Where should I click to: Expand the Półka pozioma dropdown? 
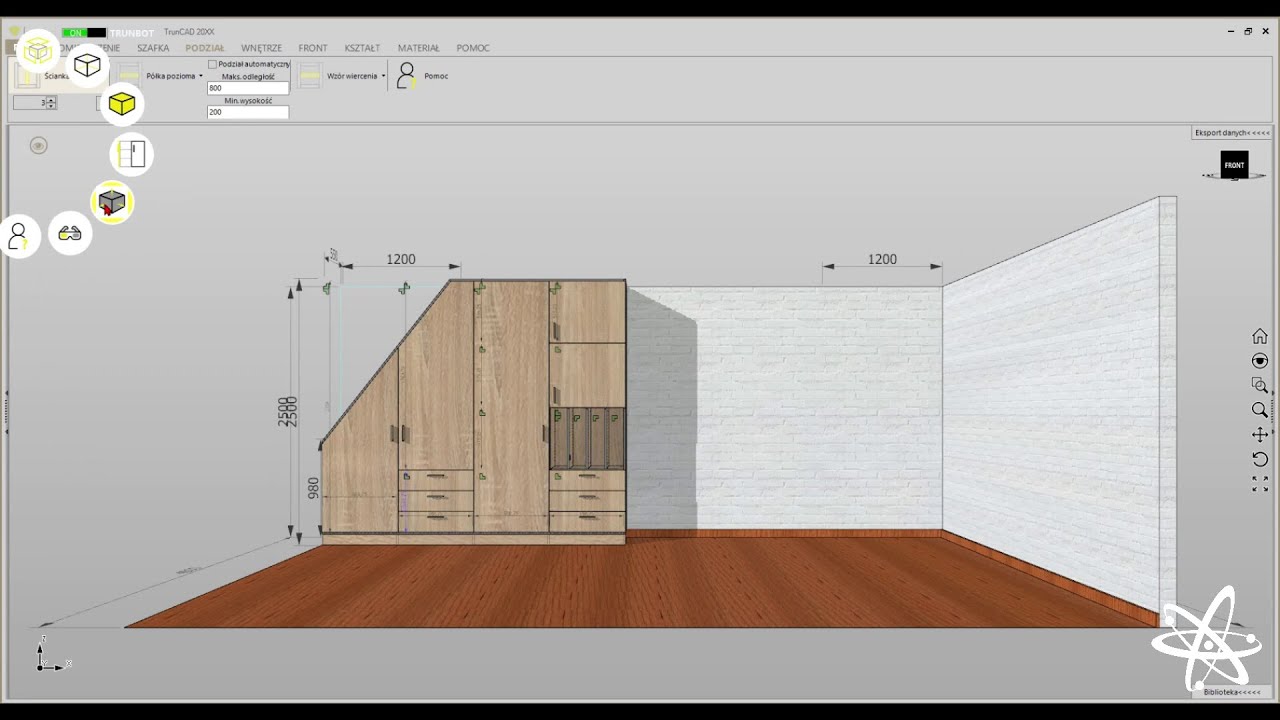pos(200,76)
